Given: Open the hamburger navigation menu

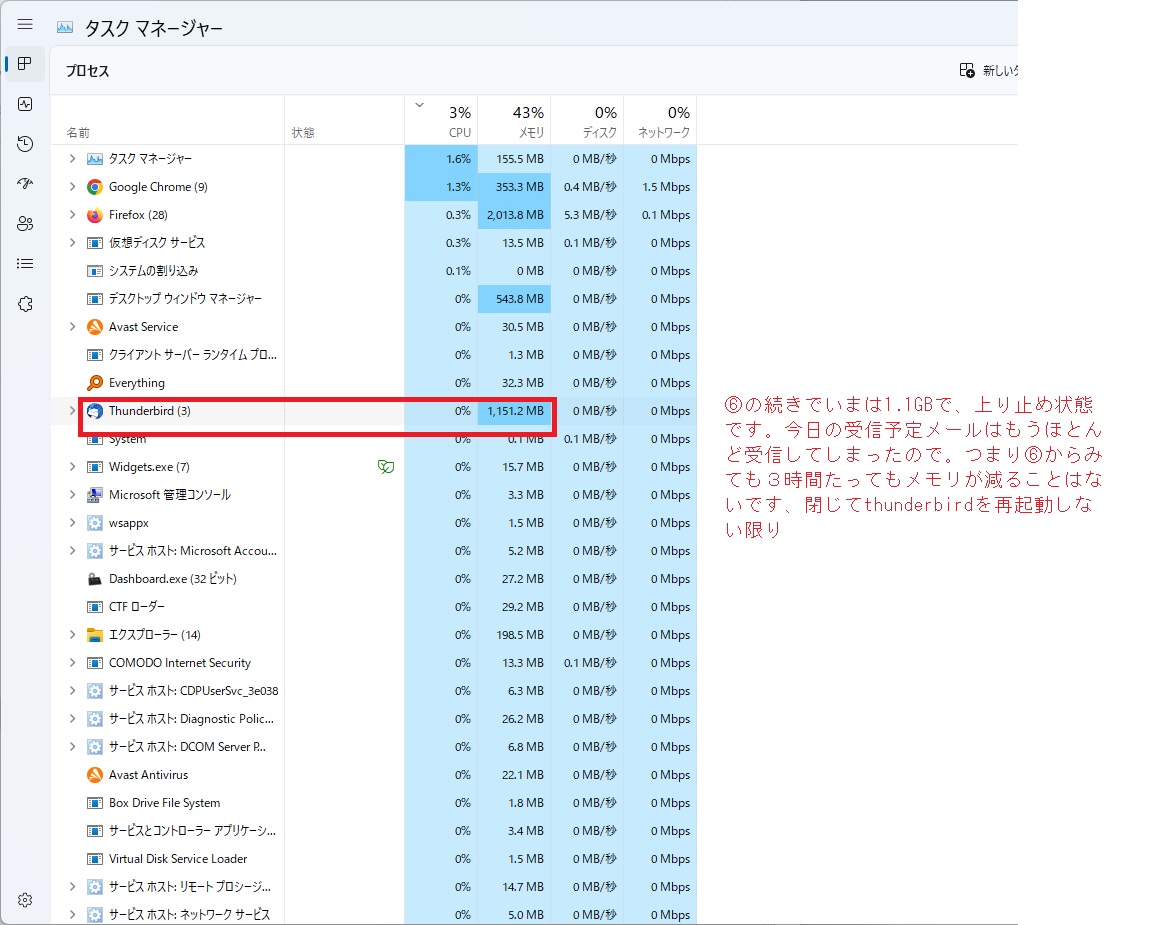Looking at the screenshot, I should pyautogui.click(x=25, y=25).
